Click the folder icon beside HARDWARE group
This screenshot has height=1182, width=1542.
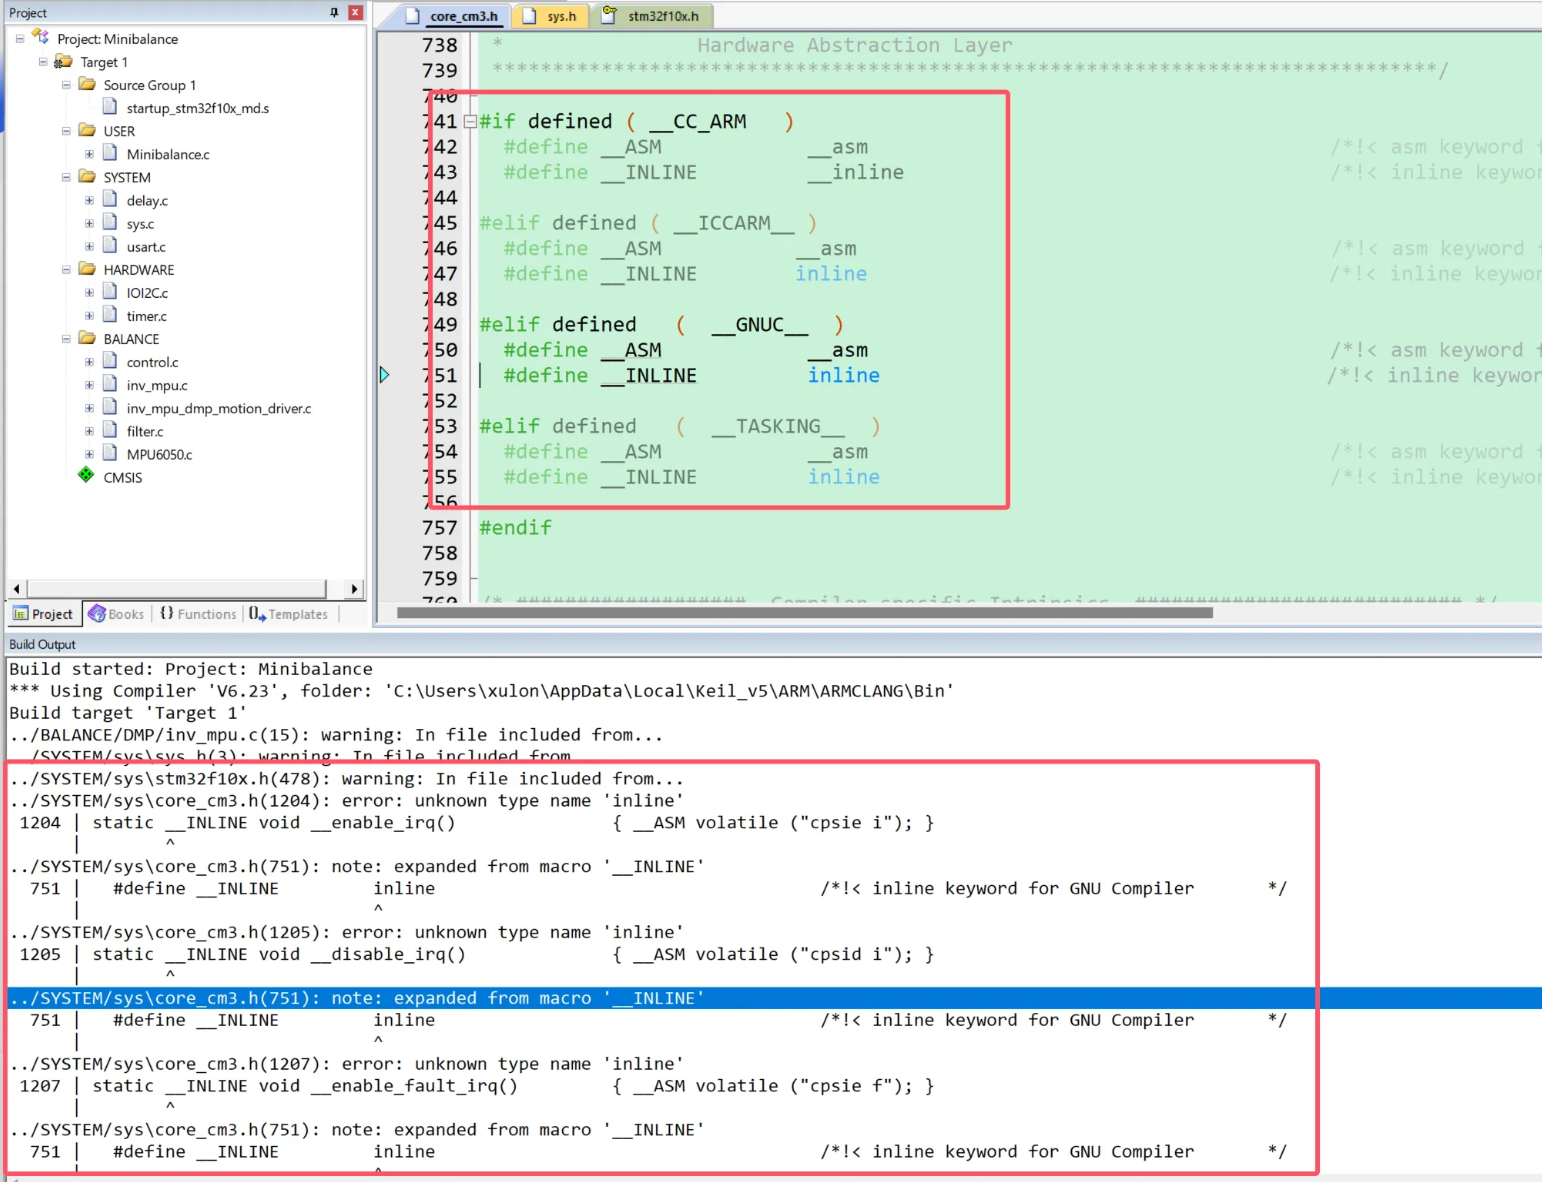(x=86, y=269)
